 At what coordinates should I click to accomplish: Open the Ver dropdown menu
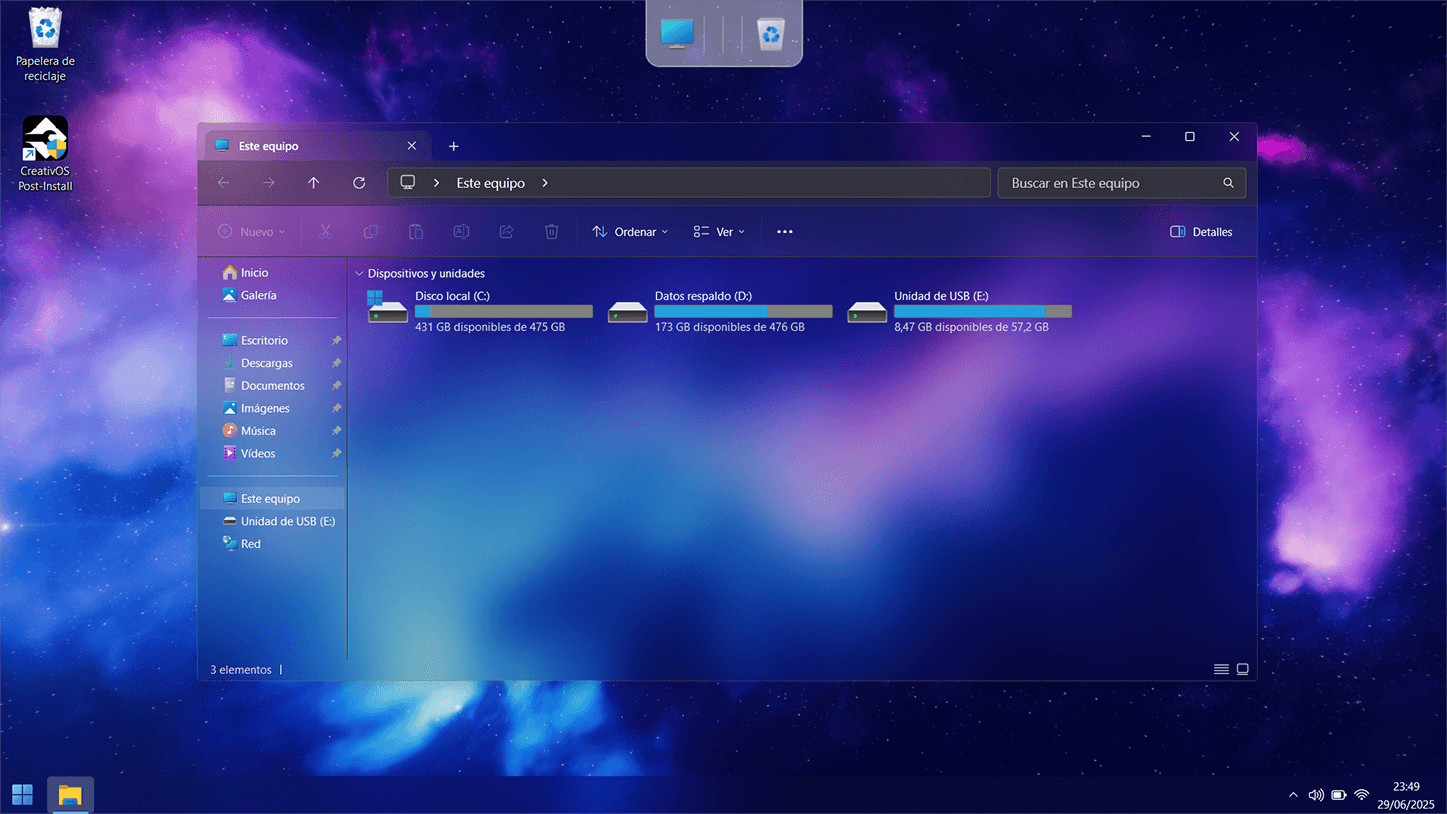tap(719, 232)
